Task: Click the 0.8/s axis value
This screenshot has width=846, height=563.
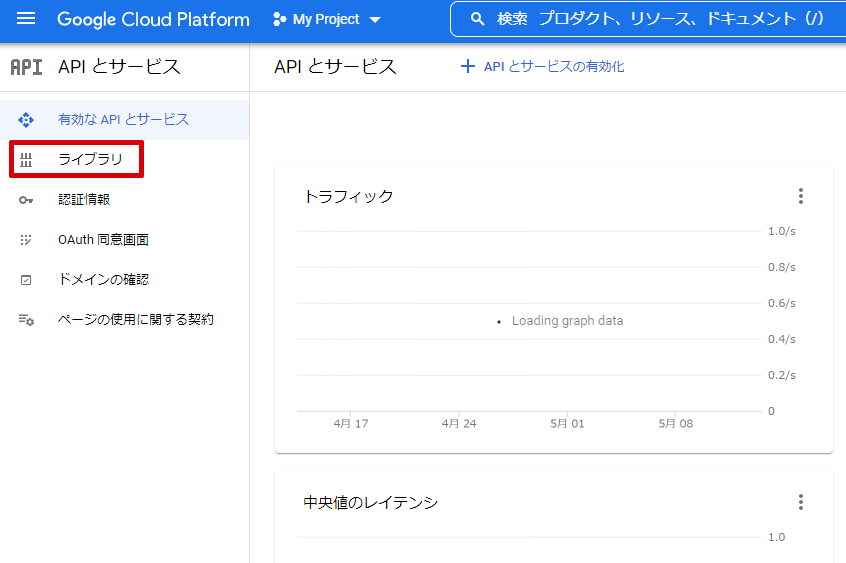Action: tap(782, 267)
